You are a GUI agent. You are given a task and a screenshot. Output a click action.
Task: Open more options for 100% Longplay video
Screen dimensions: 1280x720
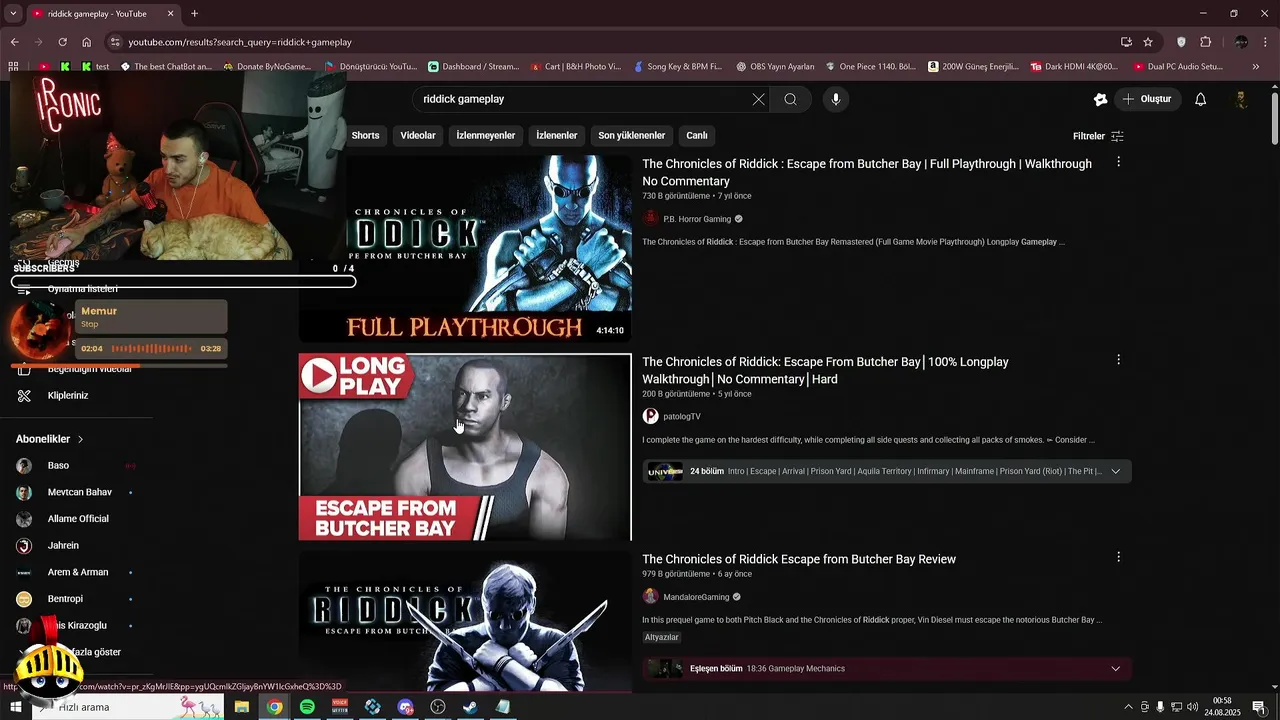tap(1118, 360)
